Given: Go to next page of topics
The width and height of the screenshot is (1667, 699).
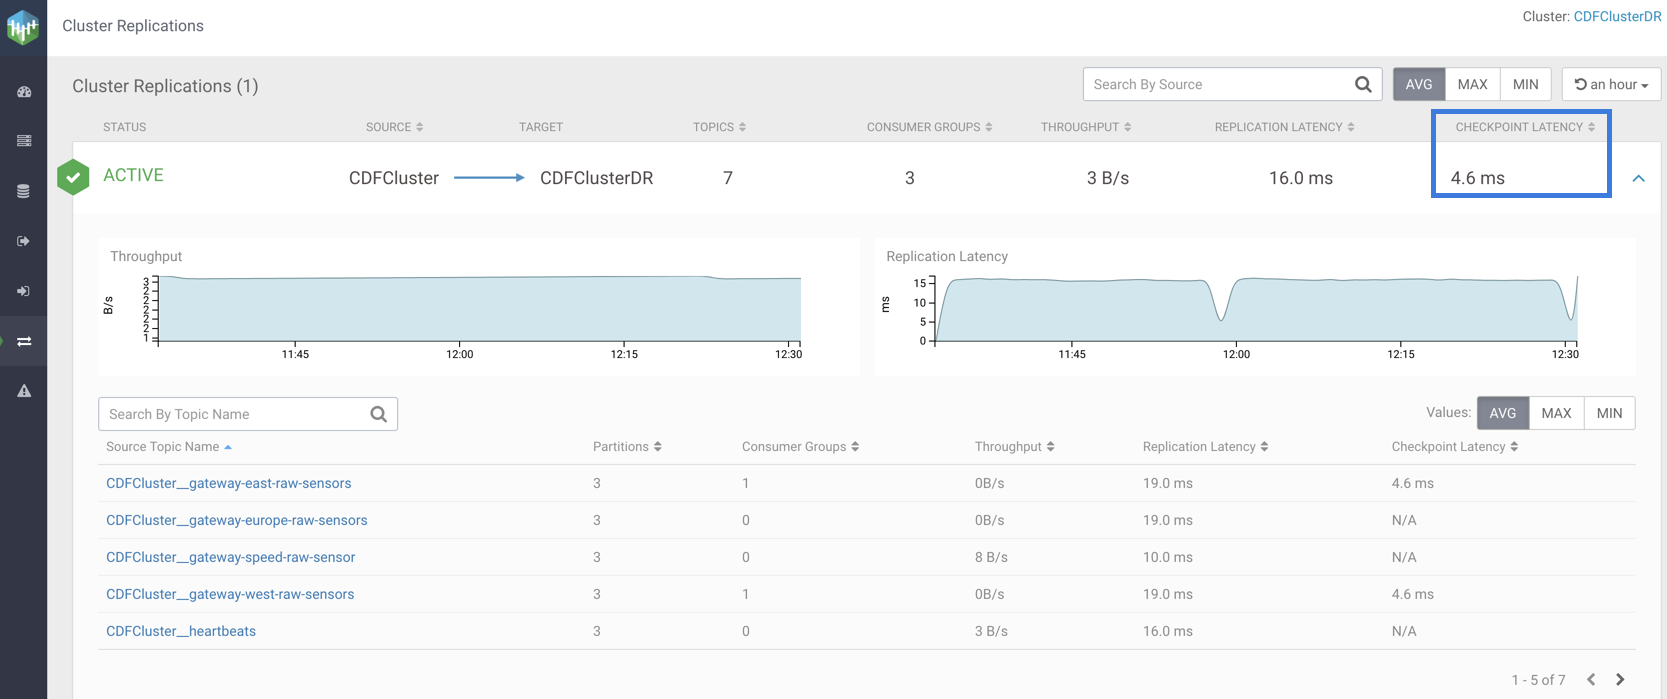Looking at the screenshot, I should point(1620,680).
